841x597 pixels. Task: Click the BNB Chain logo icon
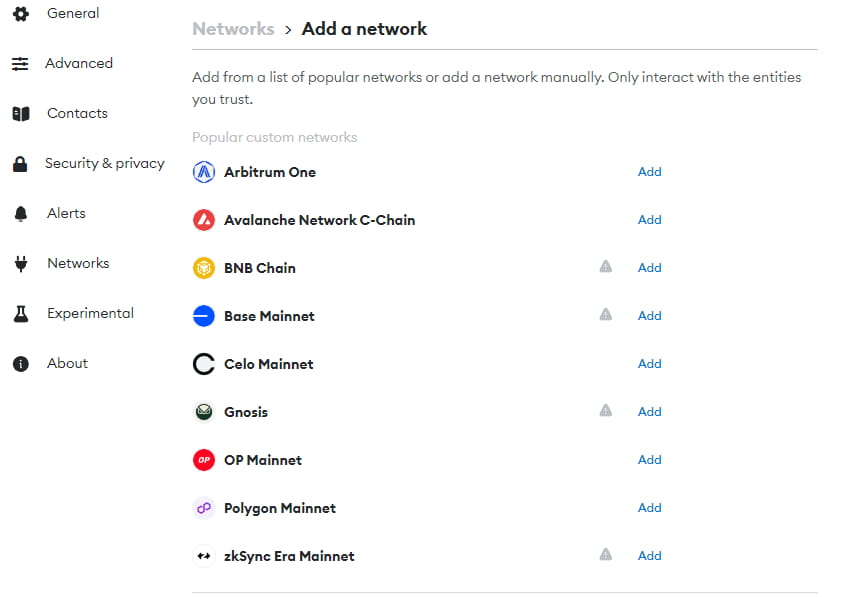204,268
